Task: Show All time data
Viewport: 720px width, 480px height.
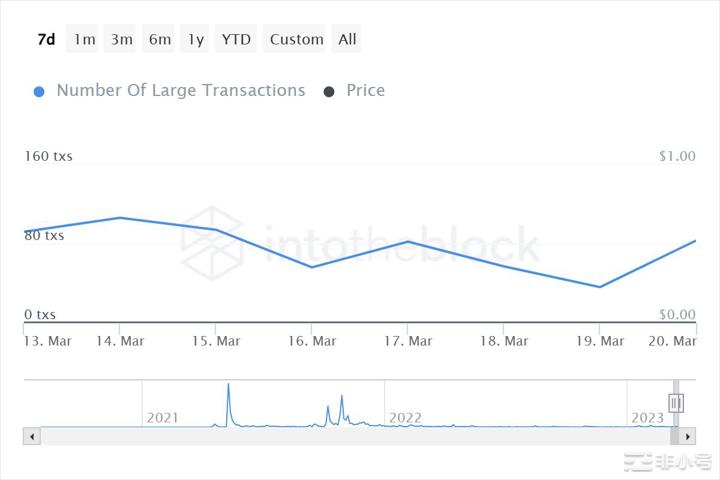Action: click(x=347, y=40)
